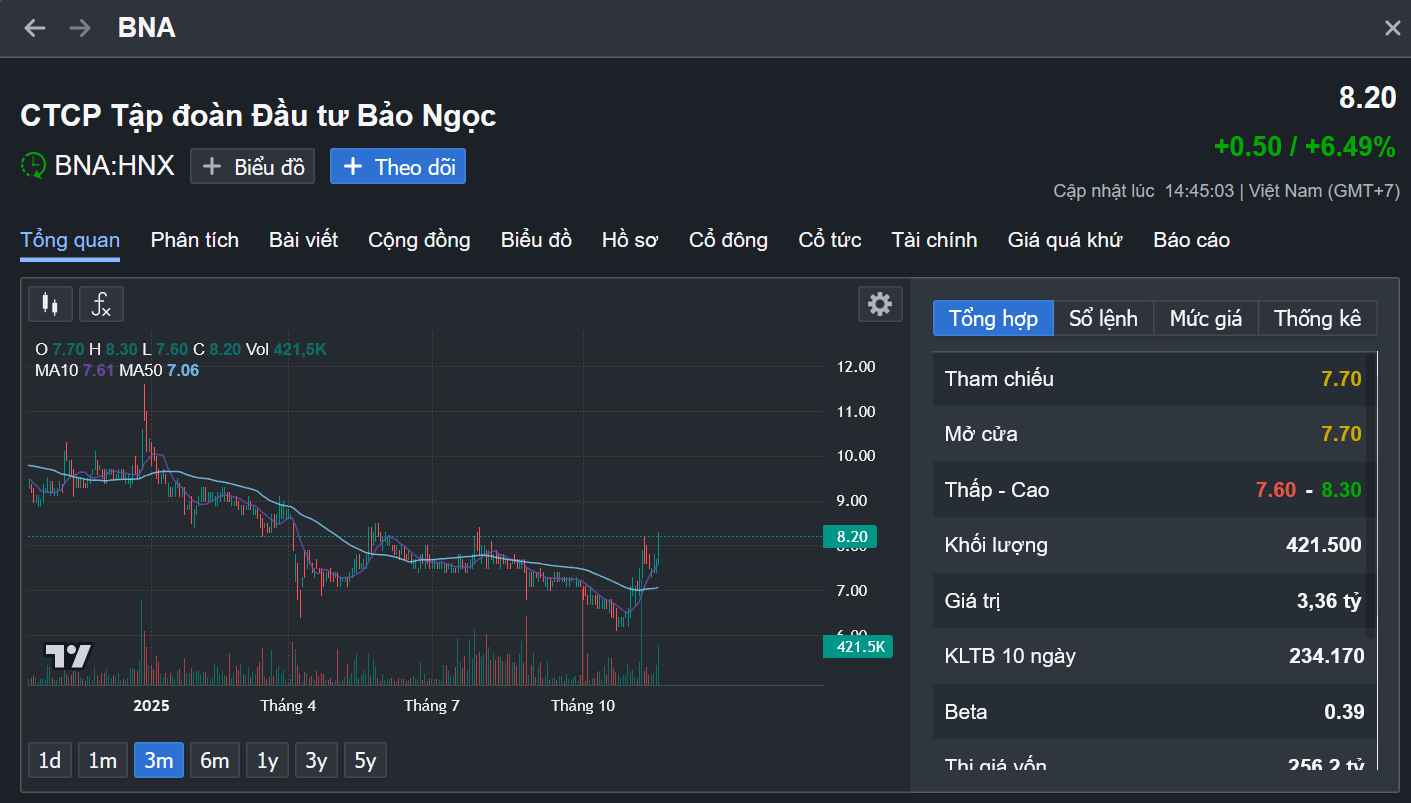Click the clock icon beside BNA:HNX
Viewport: 1411px width, 803px height.
[x=33, y=166]
